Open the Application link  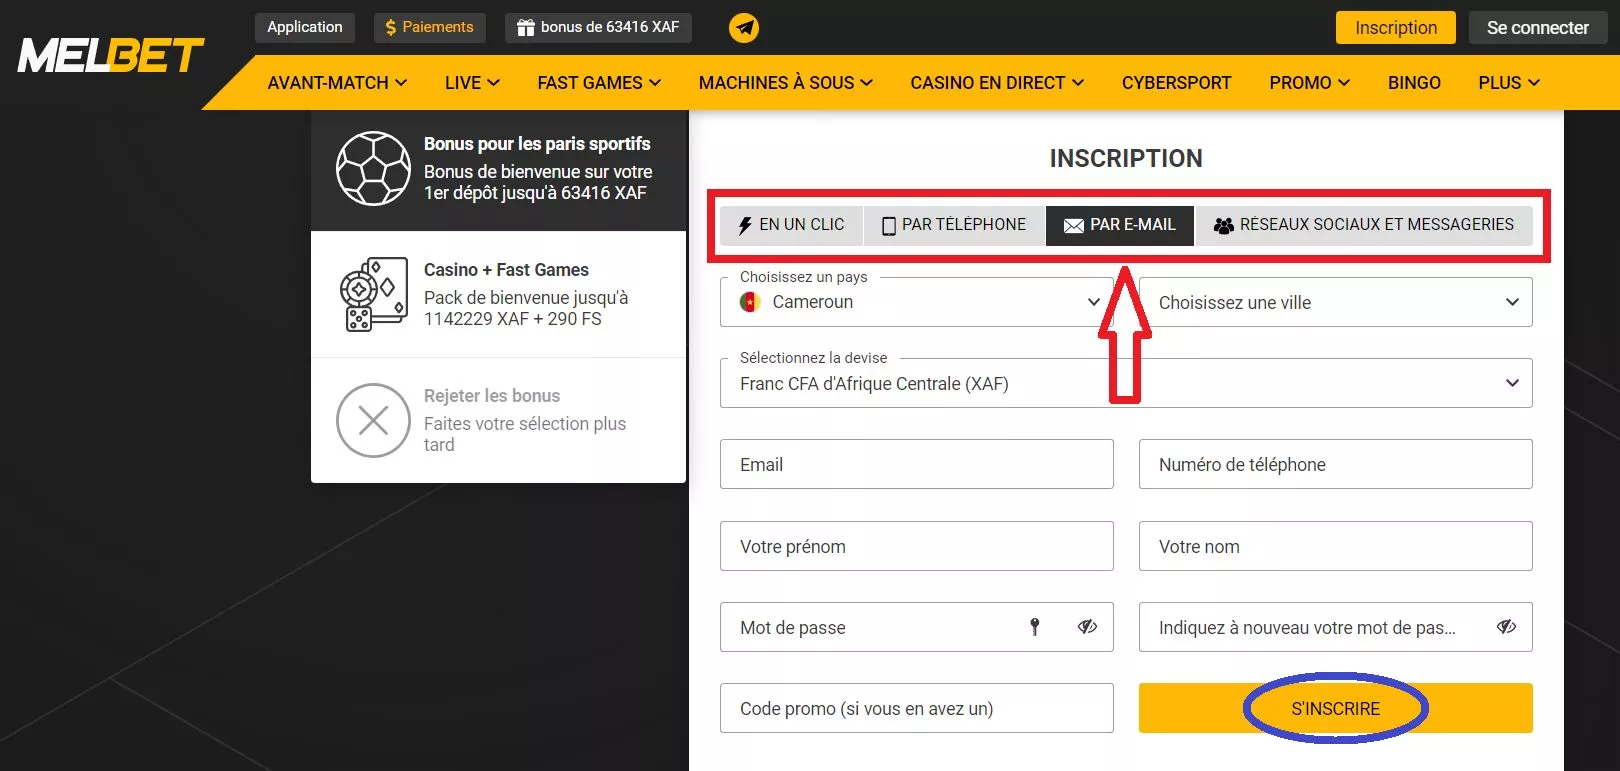click(x=305, y=27)
